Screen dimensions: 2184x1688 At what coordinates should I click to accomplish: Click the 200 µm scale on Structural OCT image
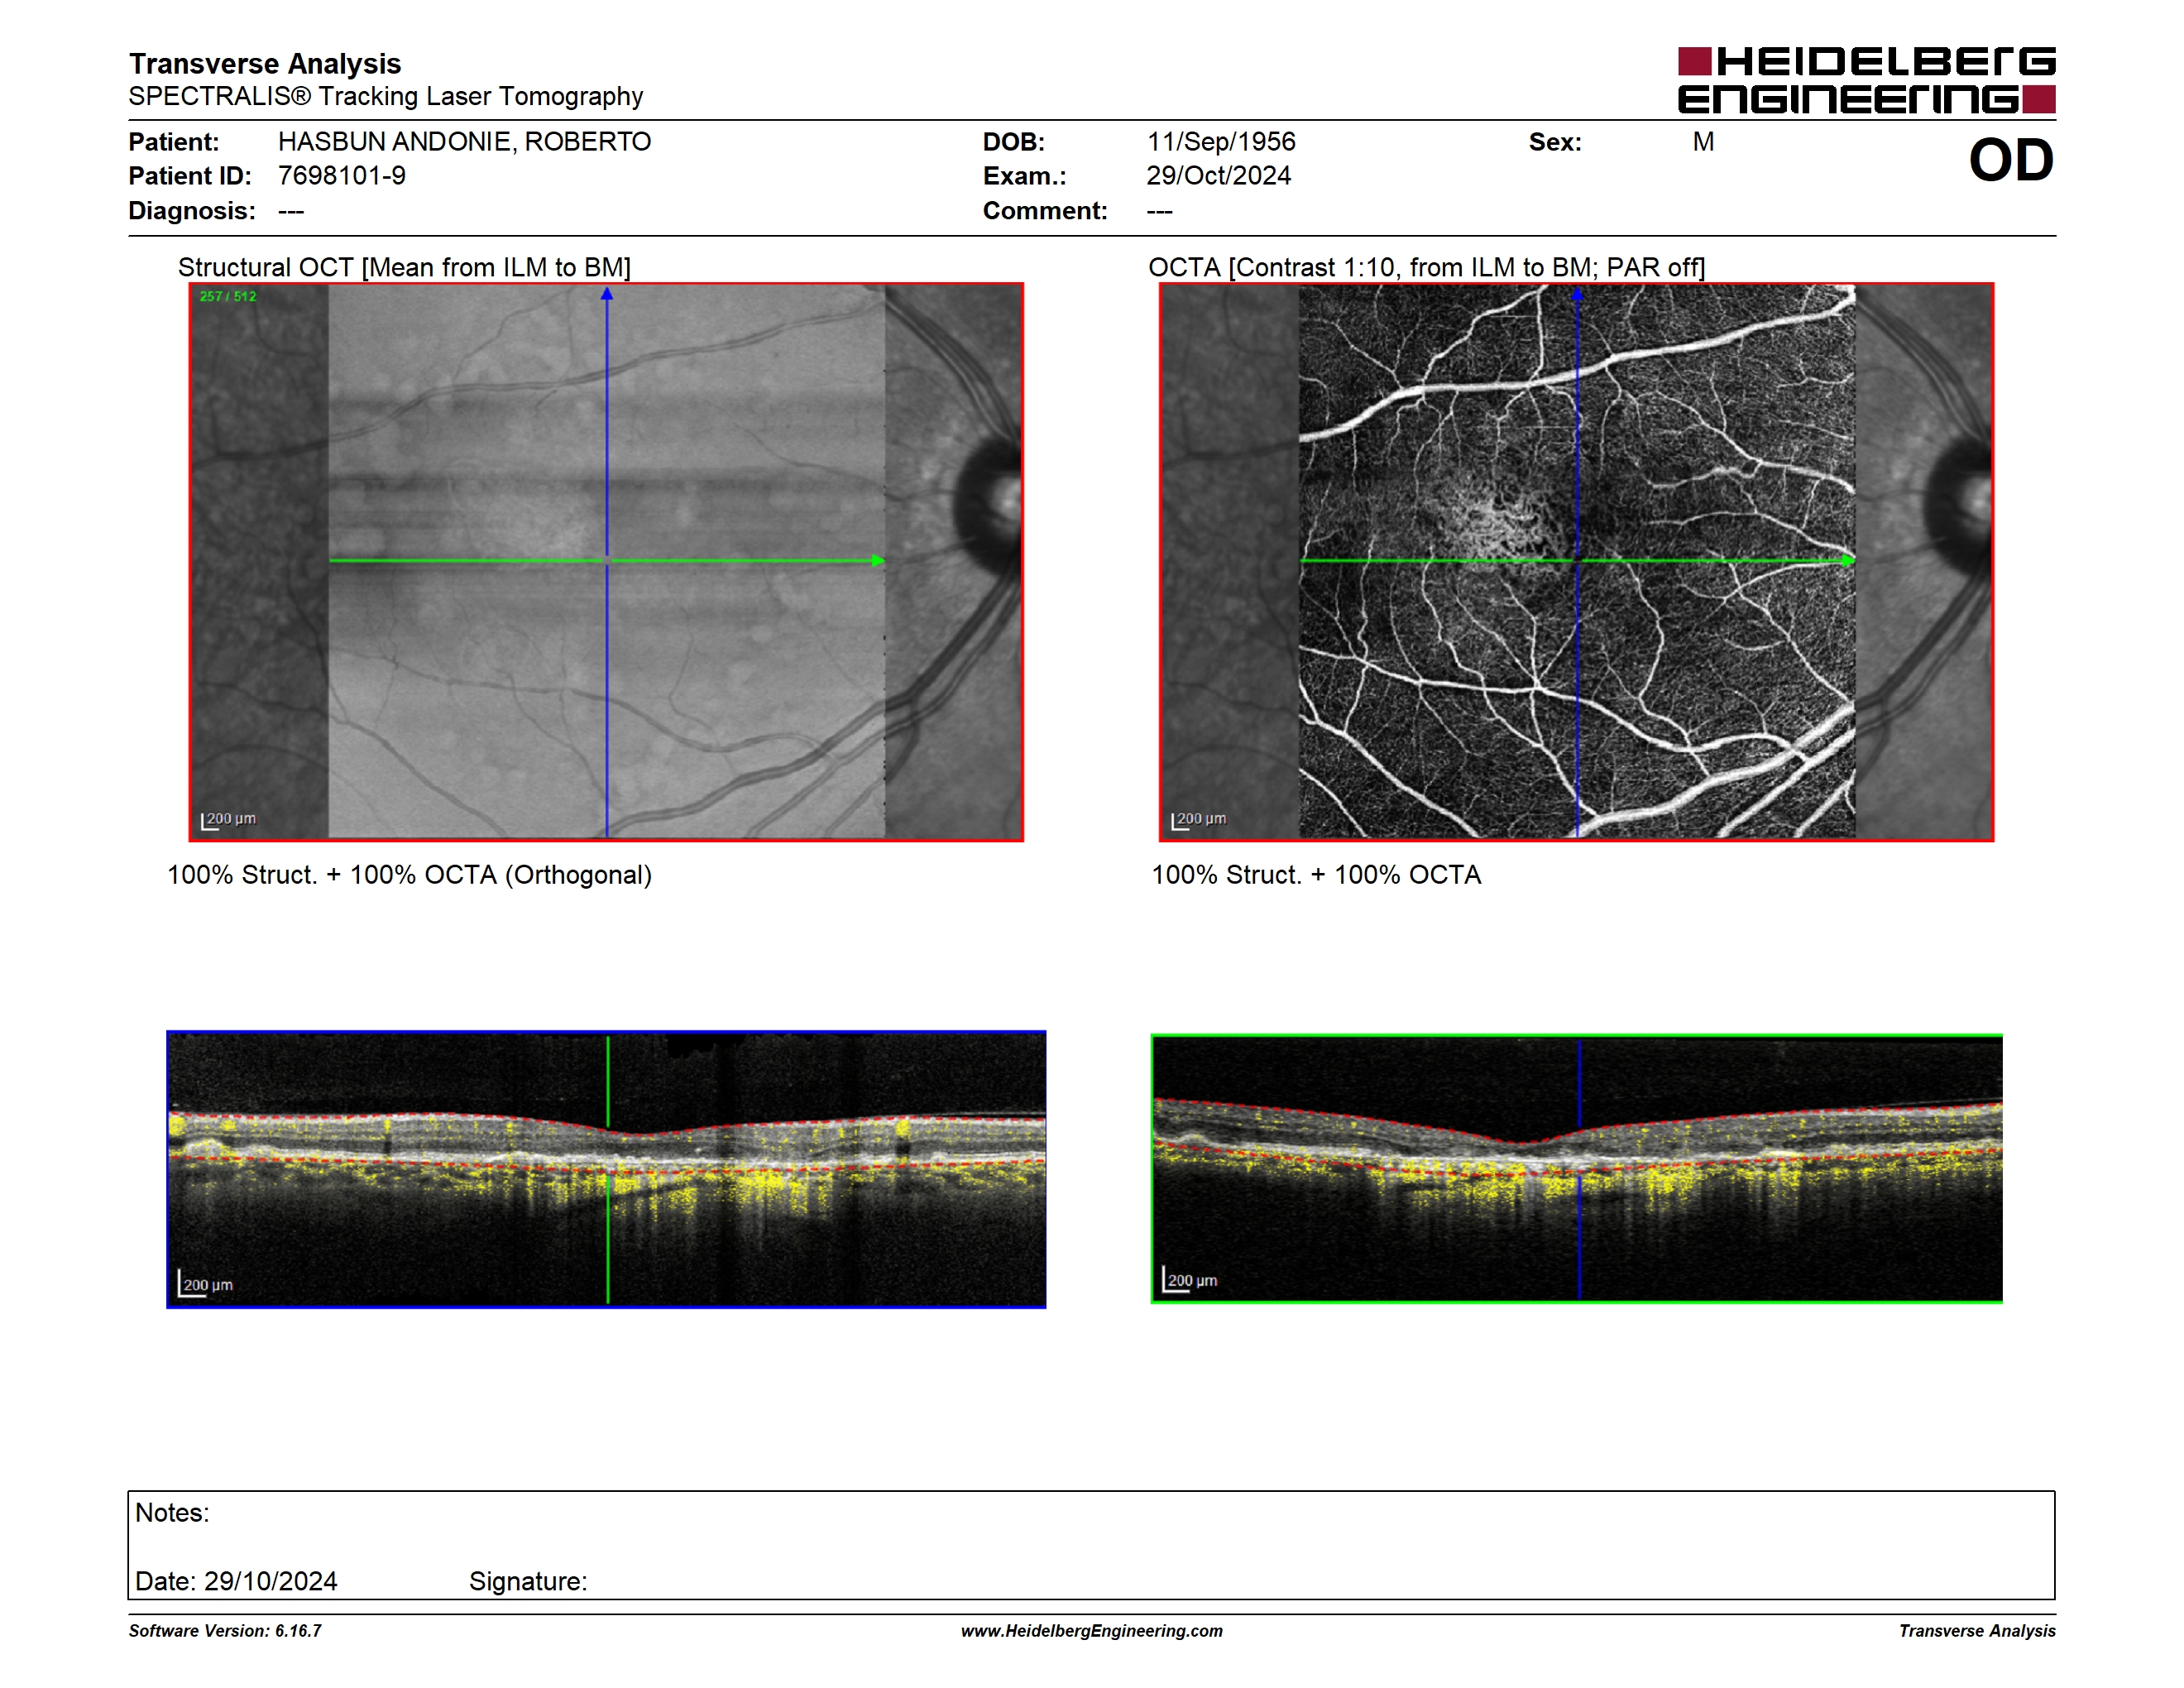tap(229, 820)
